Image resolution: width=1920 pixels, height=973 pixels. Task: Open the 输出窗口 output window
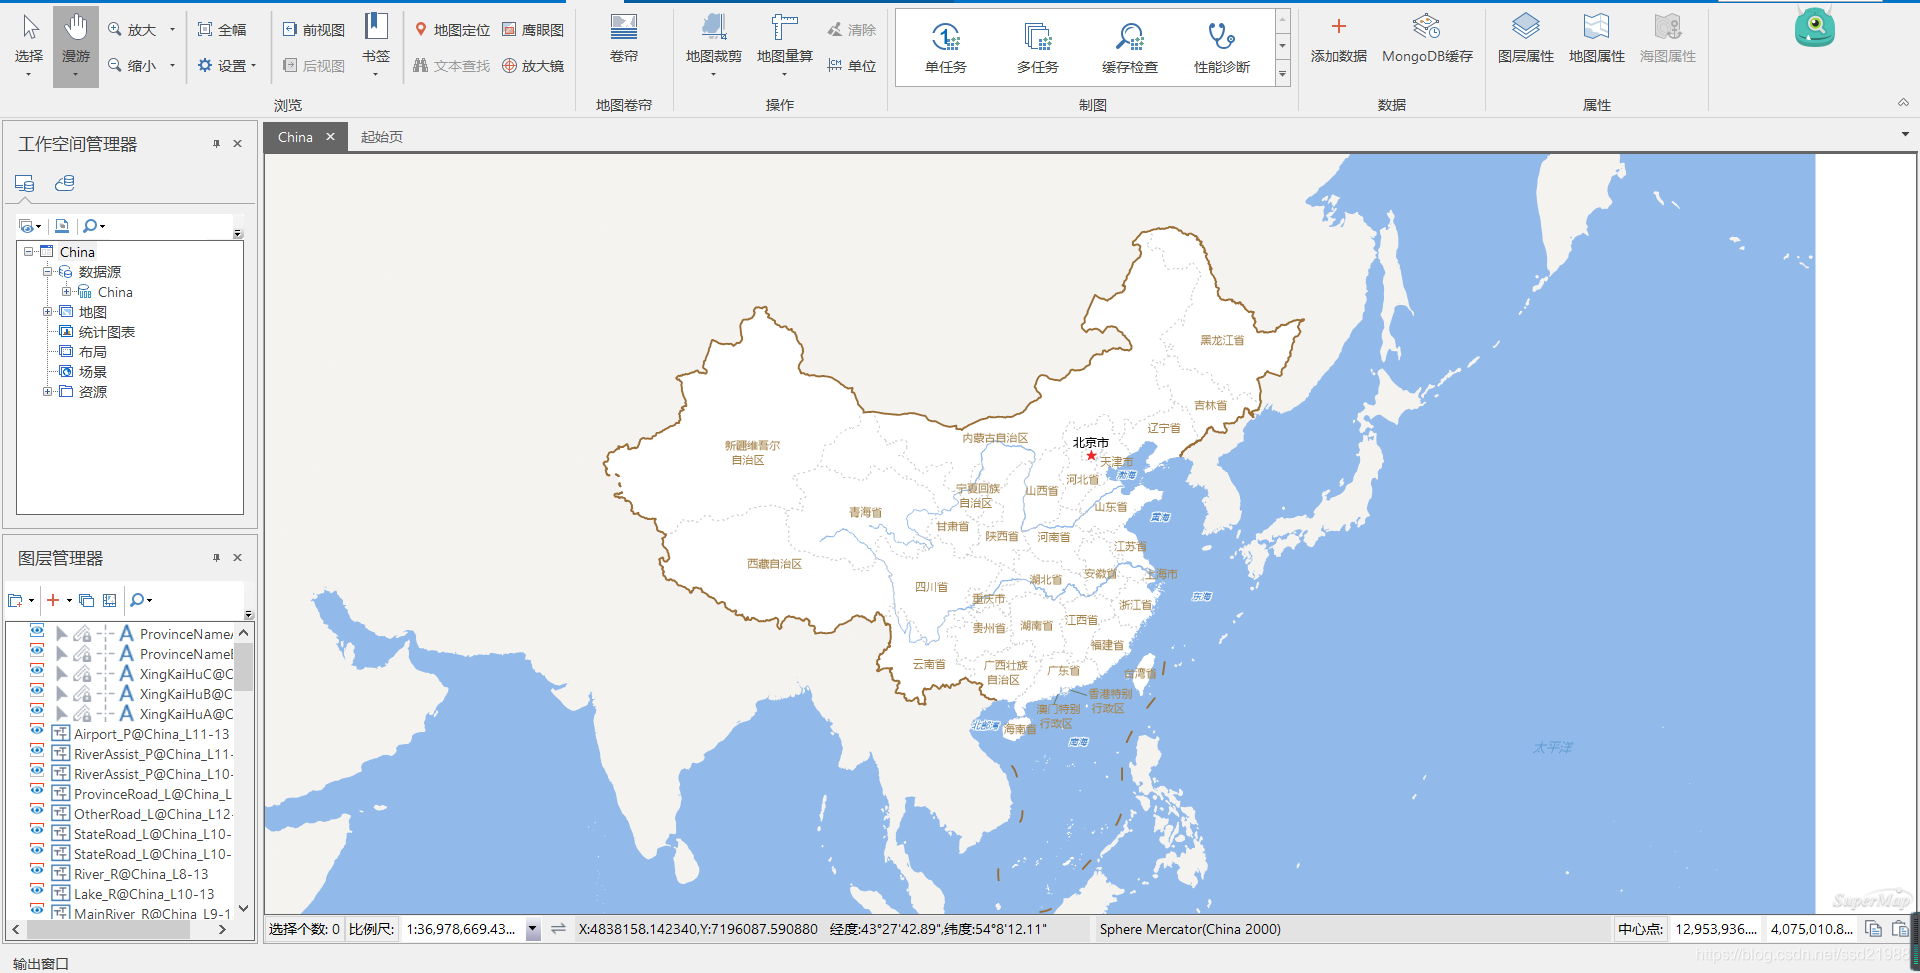[40, 963]
